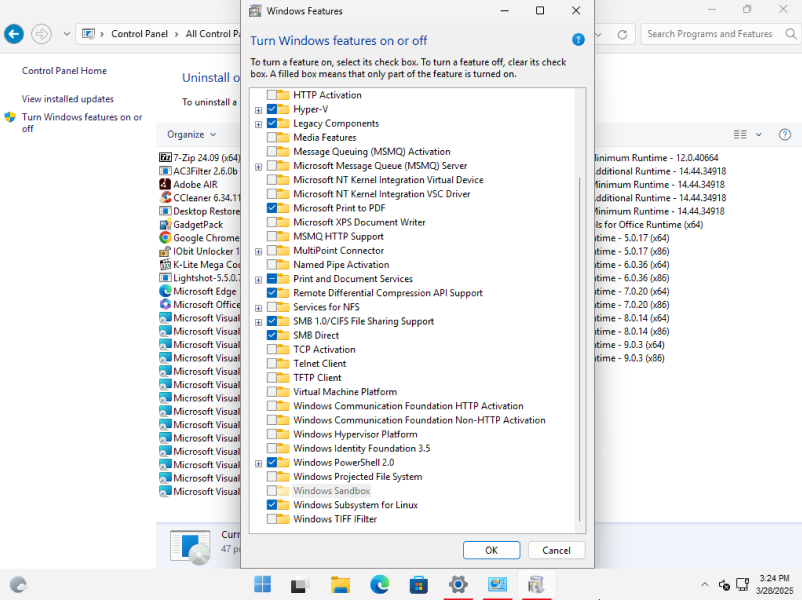
Task: Open View installed updates link
Action: click(68, 99)
